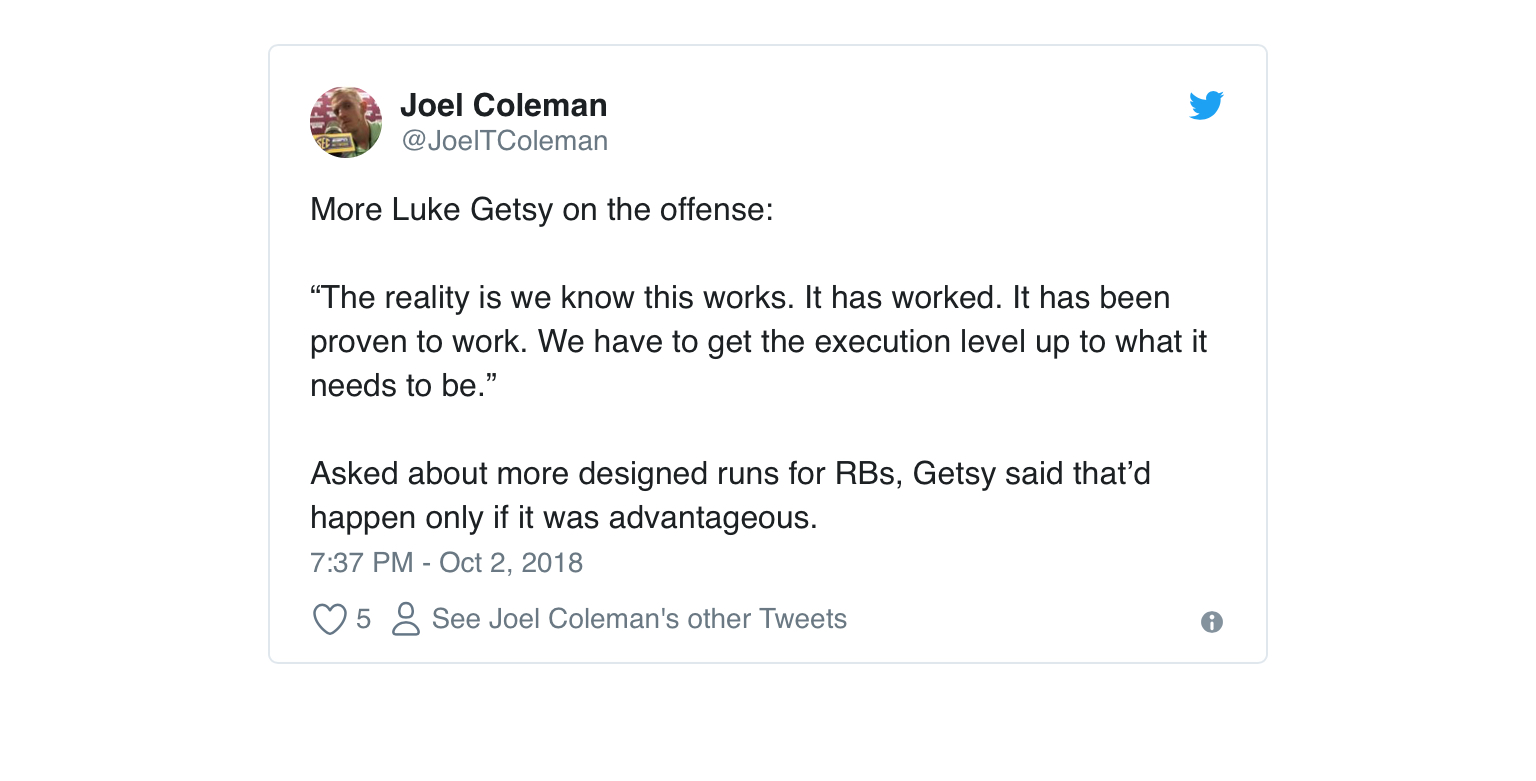Click the line "More Luke Getsy on the offense:"
Screen dimensions: 1536x781
pyautogui.click(x=541, y=210)
